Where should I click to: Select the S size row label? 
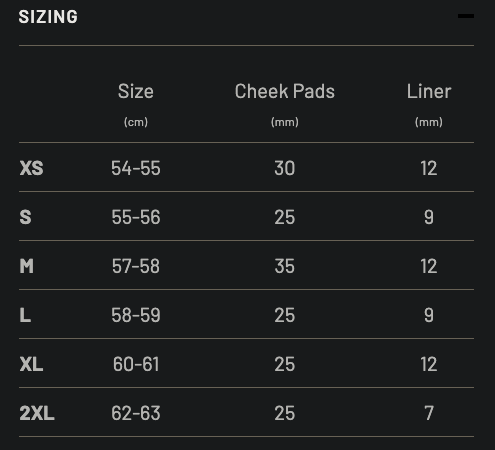[x=25, y=217]
